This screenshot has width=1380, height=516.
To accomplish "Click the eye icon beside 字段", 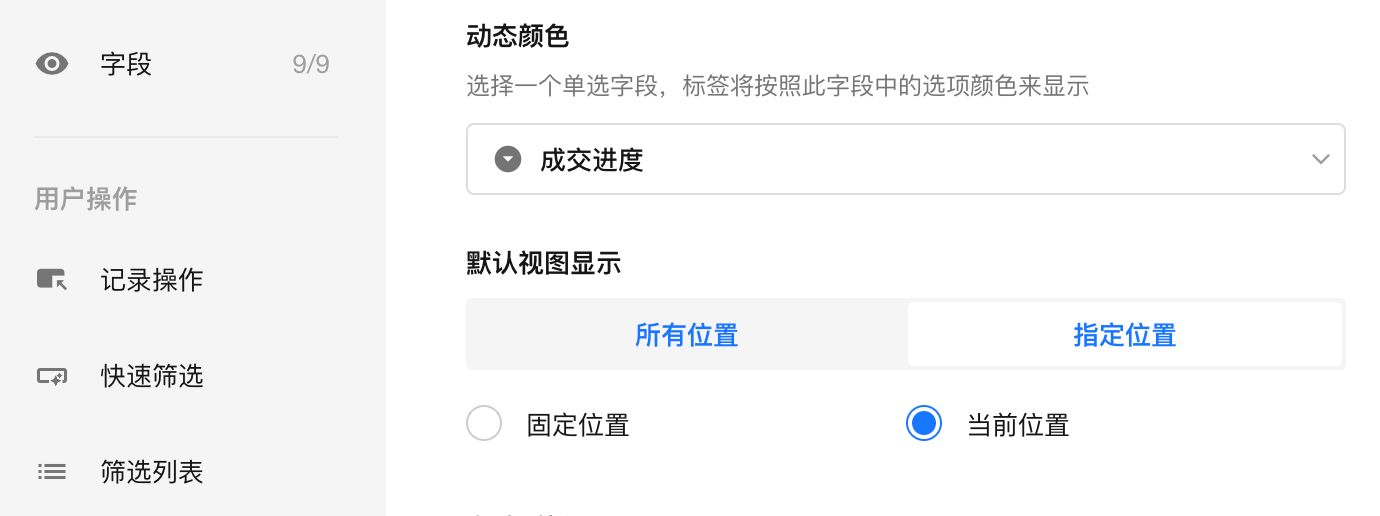I will [52, 65].
